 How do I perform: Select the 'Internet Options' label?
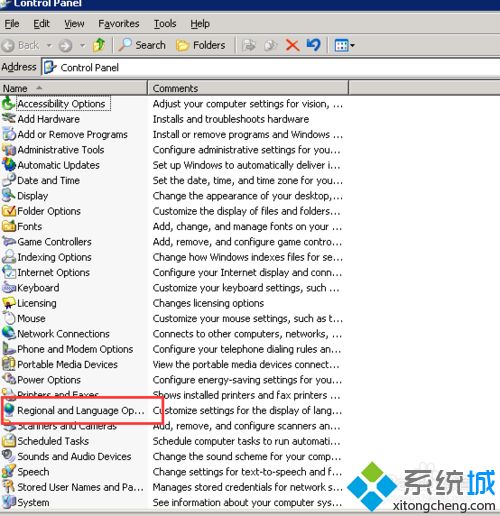pyautogui.click(x=53, y=272)
